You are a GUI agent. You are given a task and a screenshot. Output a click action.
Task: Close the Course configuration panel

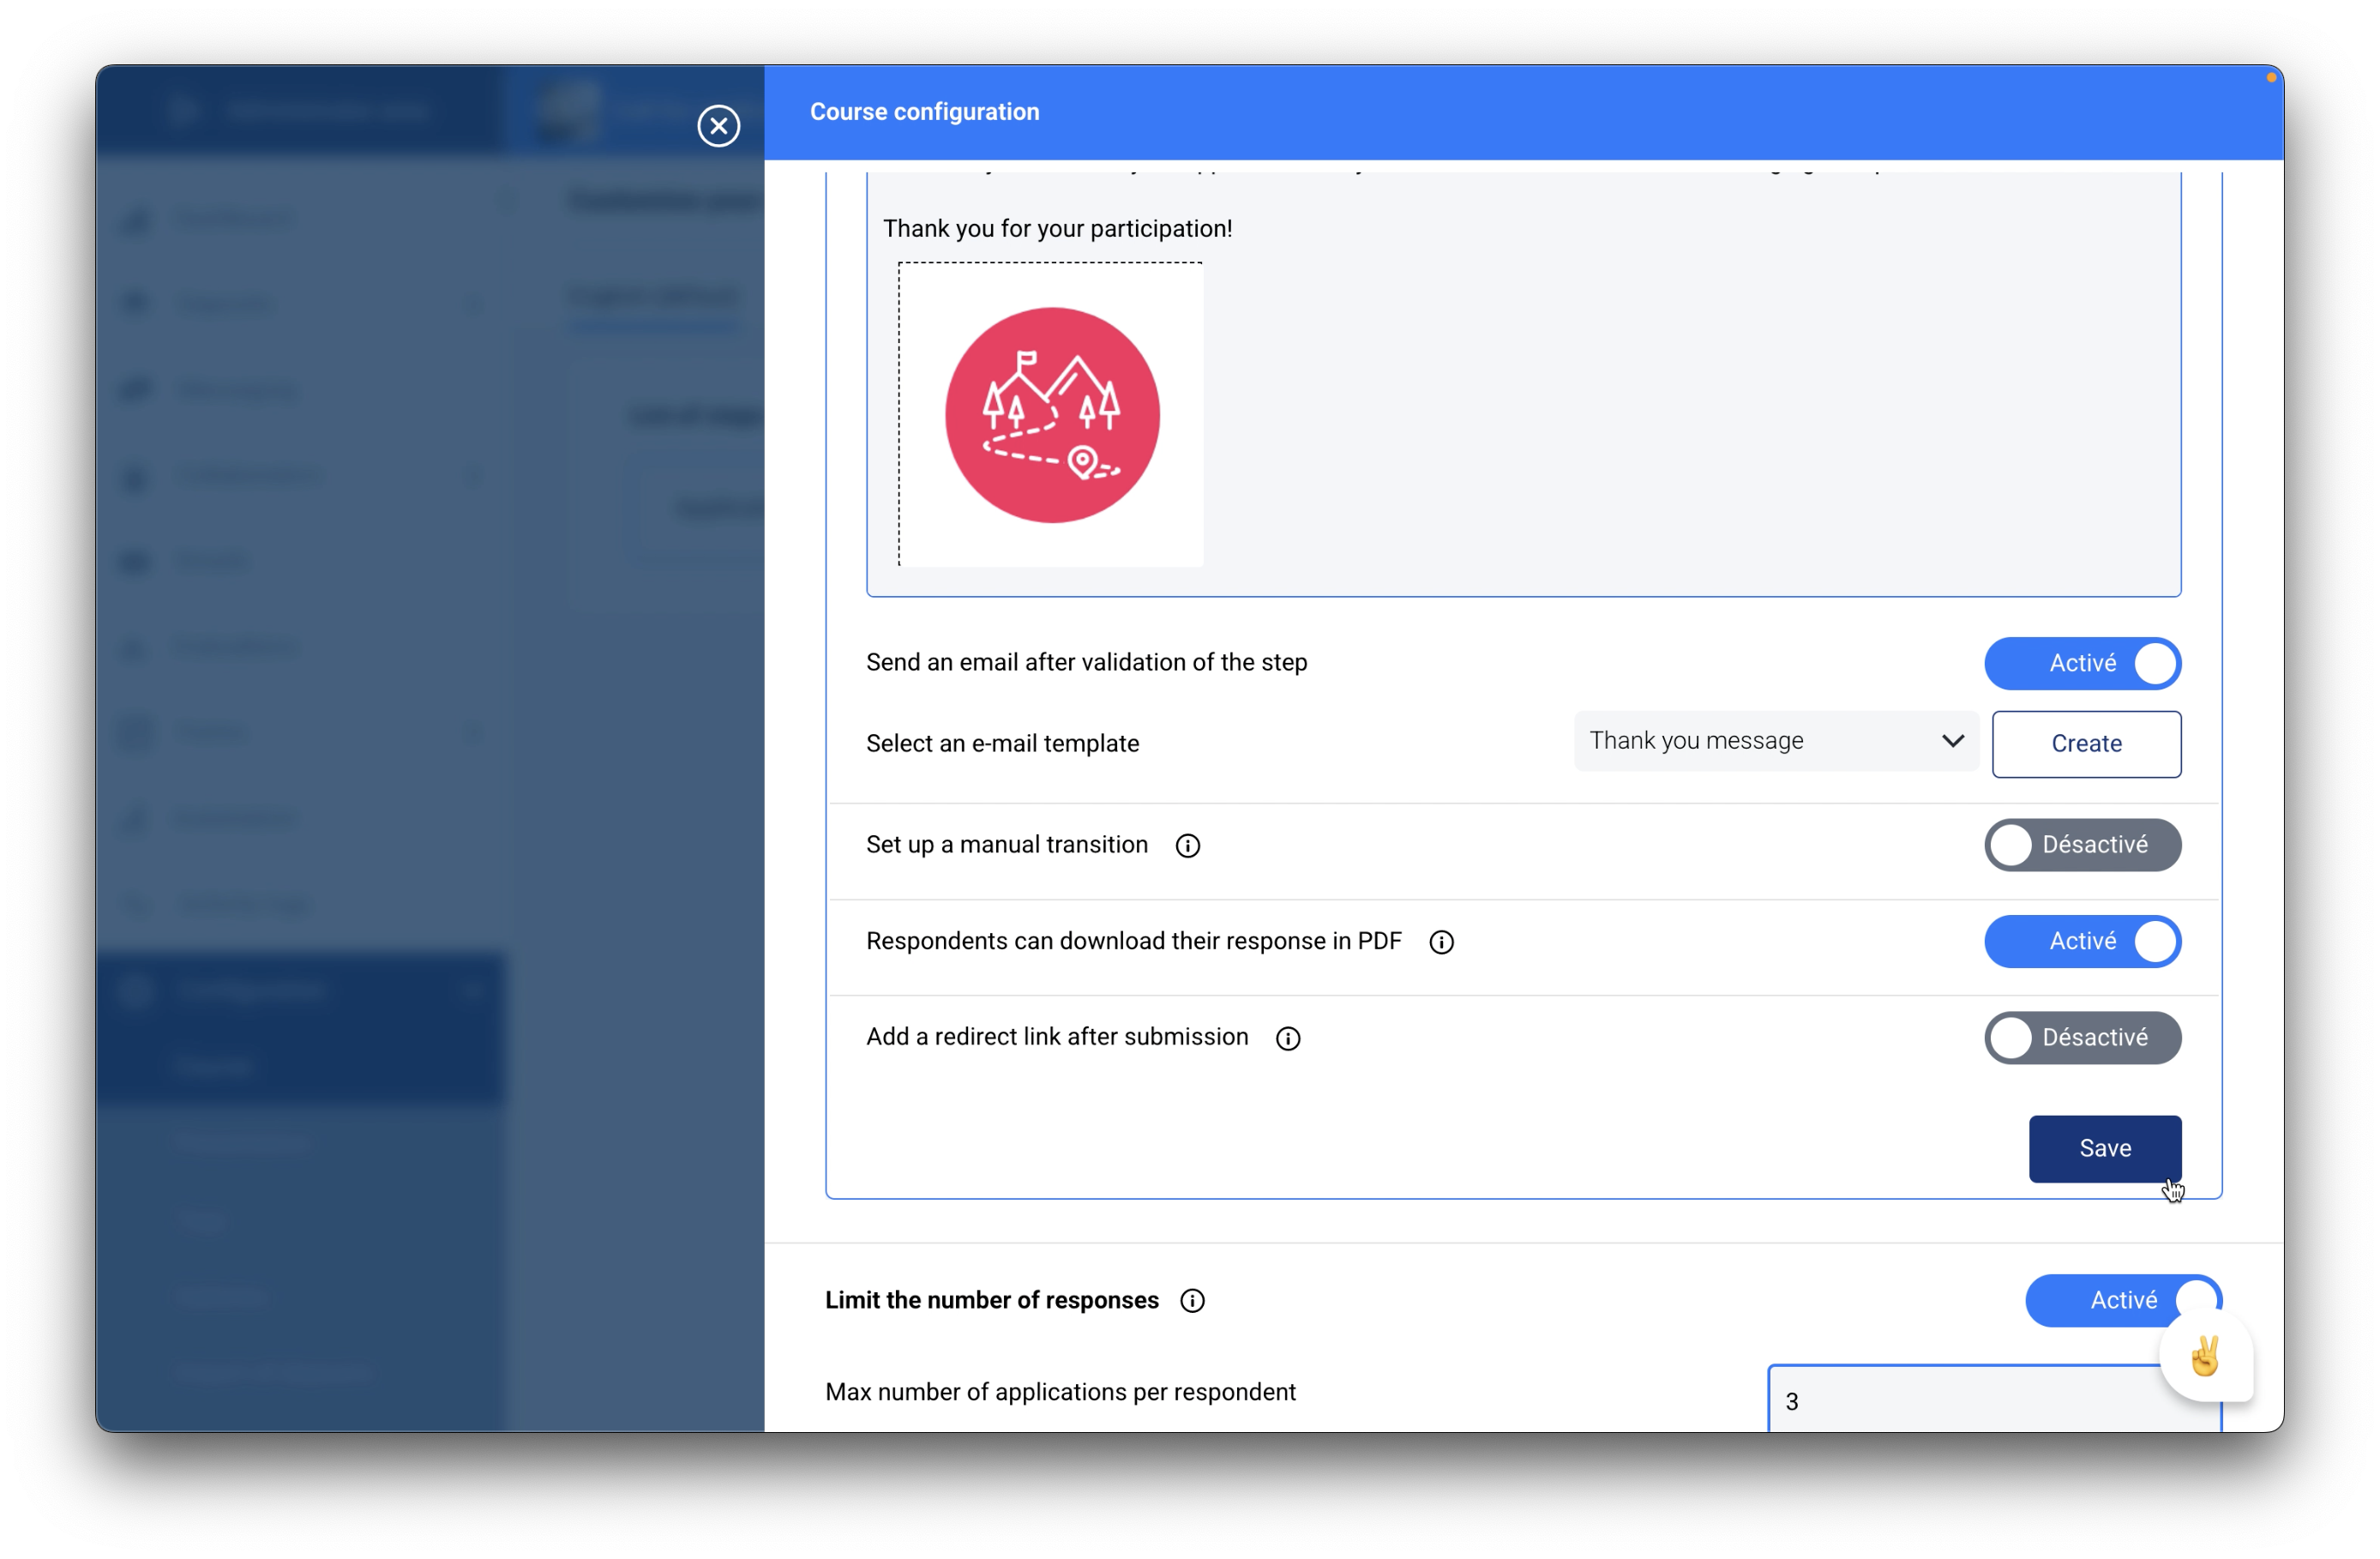tap(718, 126)
